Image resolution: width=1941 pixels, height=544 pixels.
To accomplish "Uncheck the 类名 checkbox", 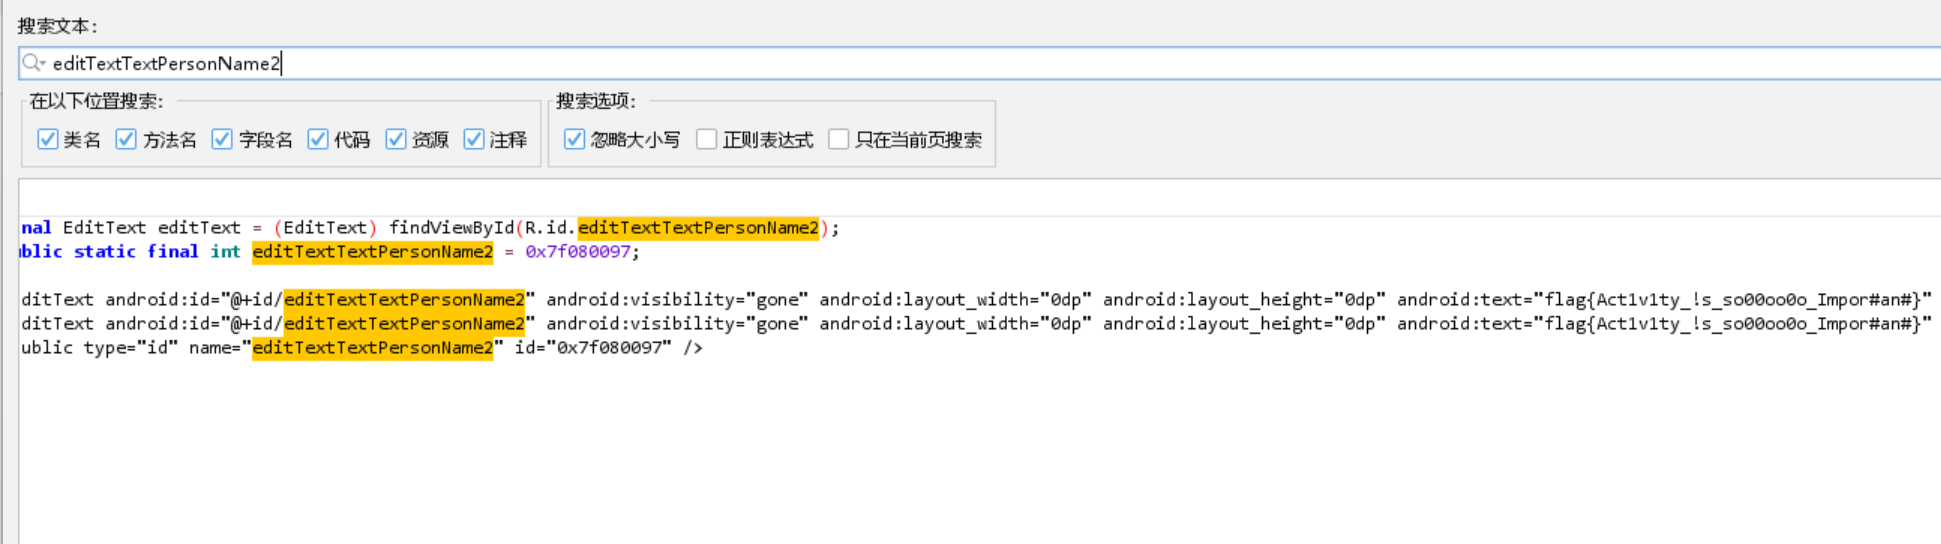I will point(47,139).
